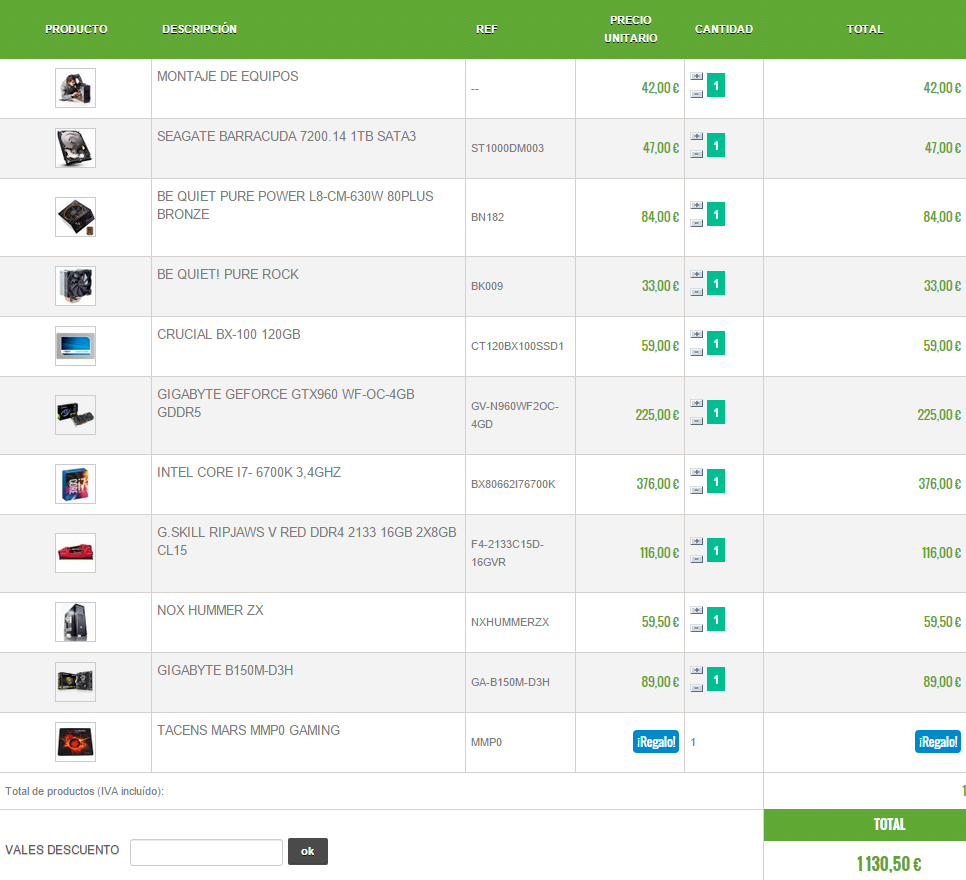This screenshot has height=880, width=966.
Task: Increase quantity of Gigabyte B150M-D3H
Action: pyautogui.click(x=696, y=670)
